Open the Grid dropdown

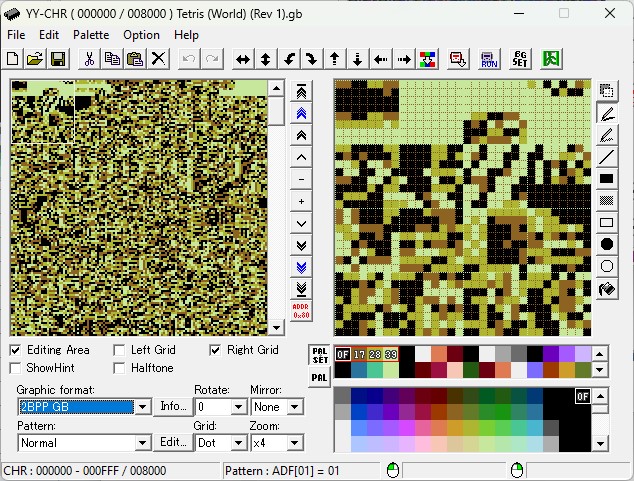point(239,443)
